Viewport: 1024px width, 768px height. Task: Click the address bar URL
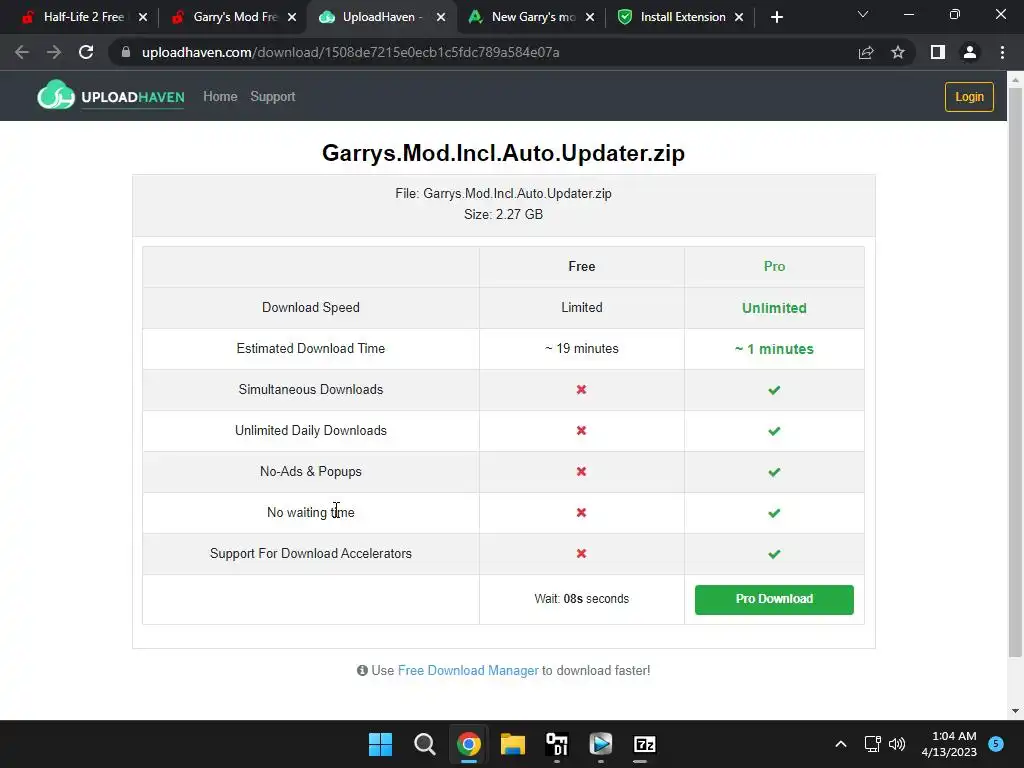tap(350, 52)
